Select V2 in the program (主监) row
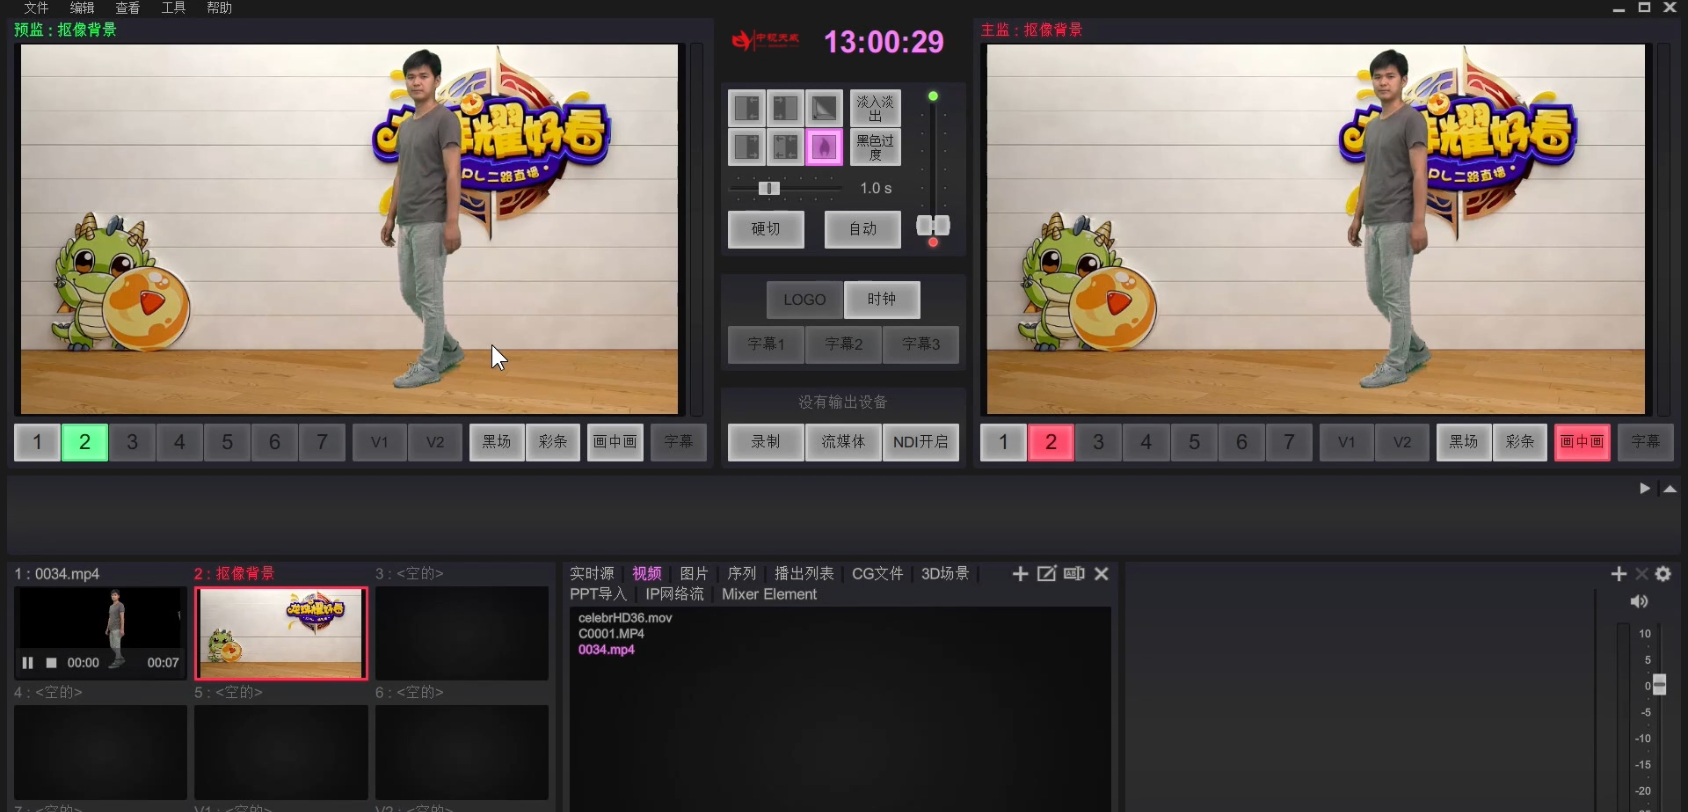1688x812 pixels. pos(1402,442)
